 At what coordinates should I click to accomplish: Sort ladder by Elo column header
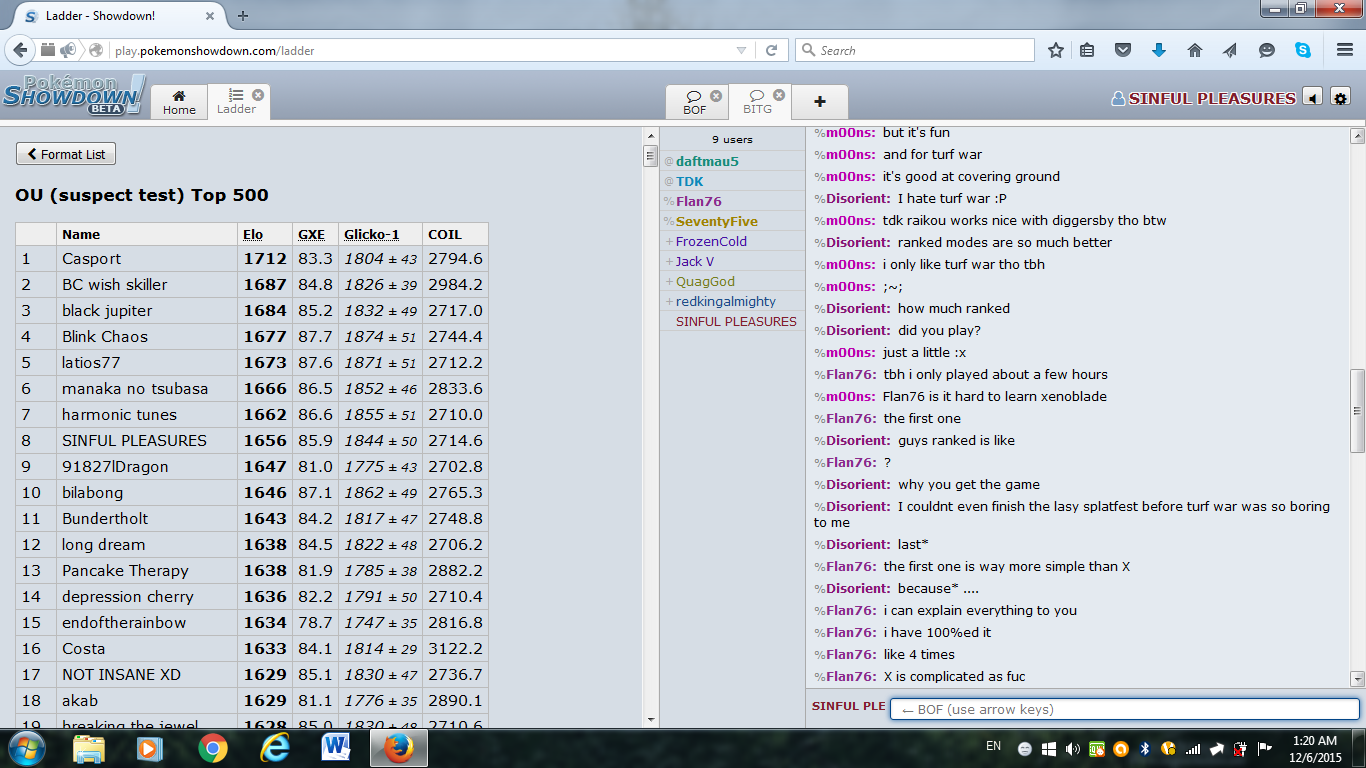pos(253,234)
